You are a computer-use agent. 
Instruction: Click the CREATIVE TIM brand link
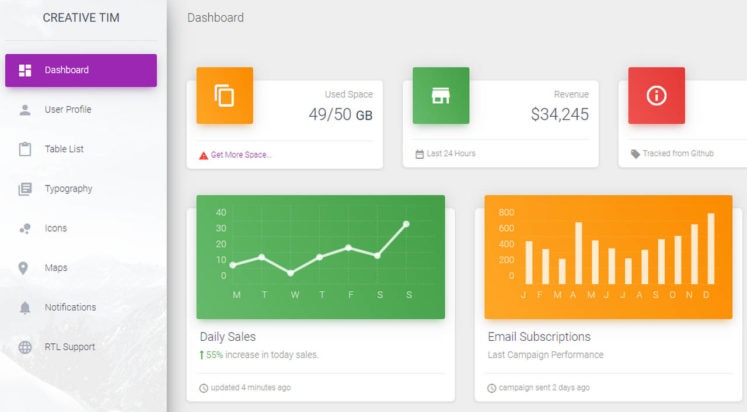pos(83,18)
